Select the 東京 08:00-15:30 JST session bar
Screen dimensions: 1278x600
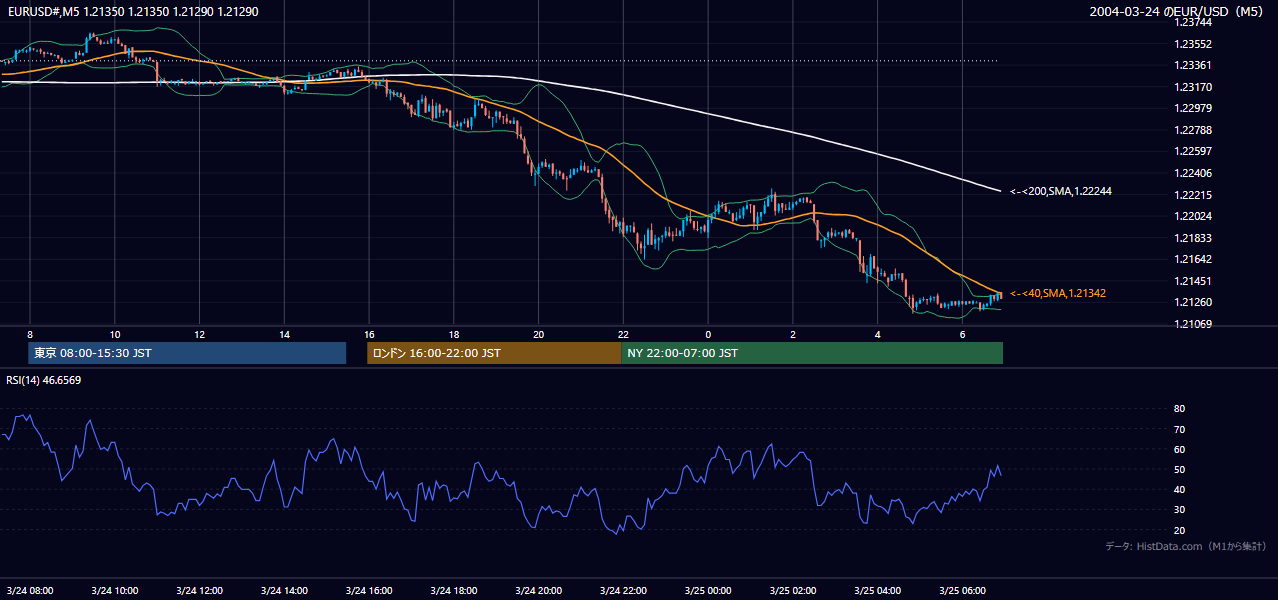[x=187, y=353]
